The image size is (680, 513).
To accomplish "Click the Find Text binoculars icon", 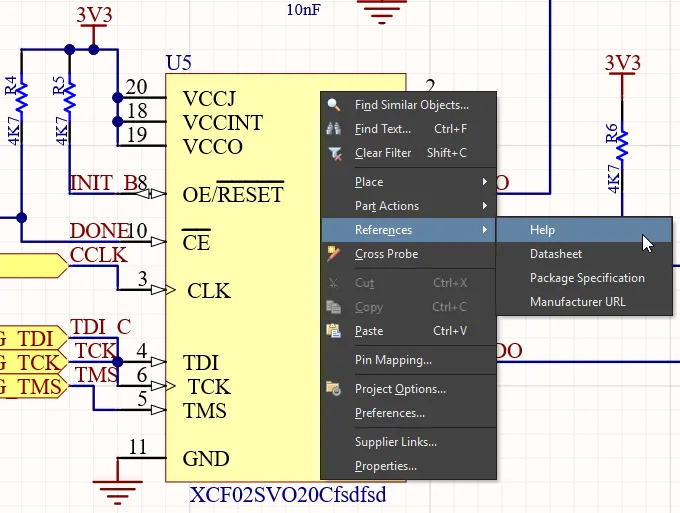I will [x=333, y=129].
